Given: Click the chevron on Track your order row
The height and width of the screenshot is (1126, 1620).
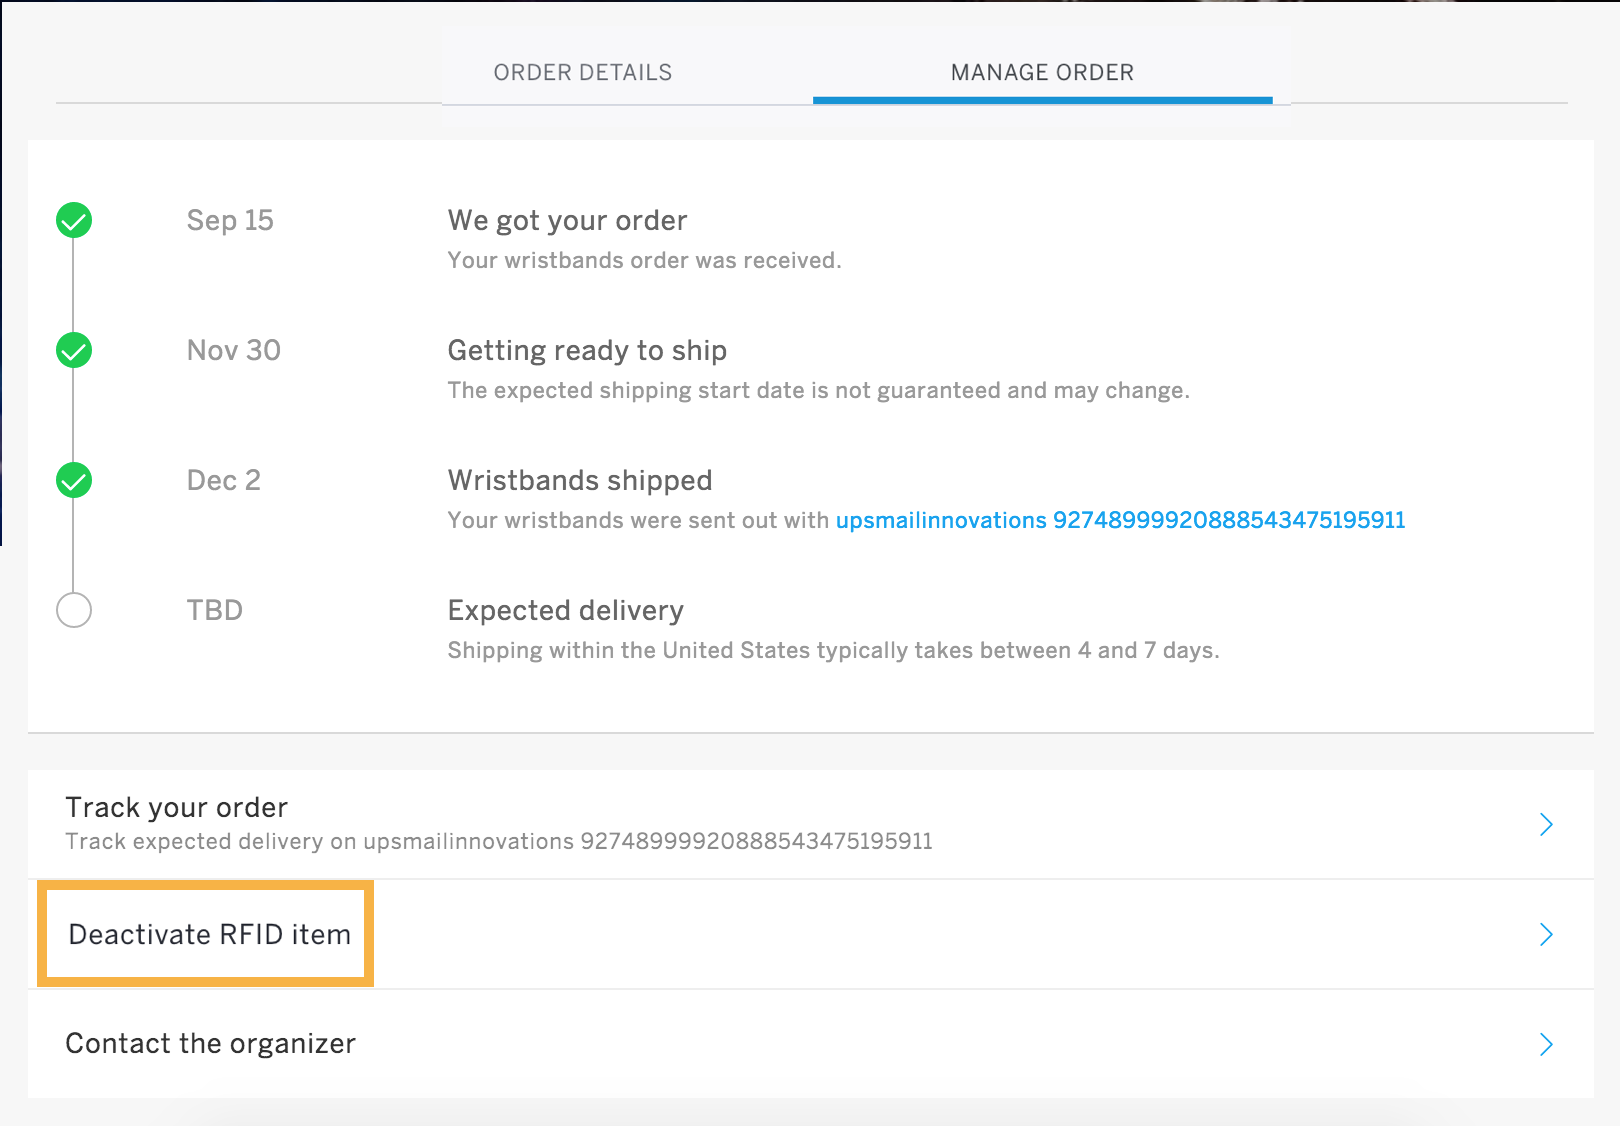Looking at the screenshot, I should pos(1546,824).
